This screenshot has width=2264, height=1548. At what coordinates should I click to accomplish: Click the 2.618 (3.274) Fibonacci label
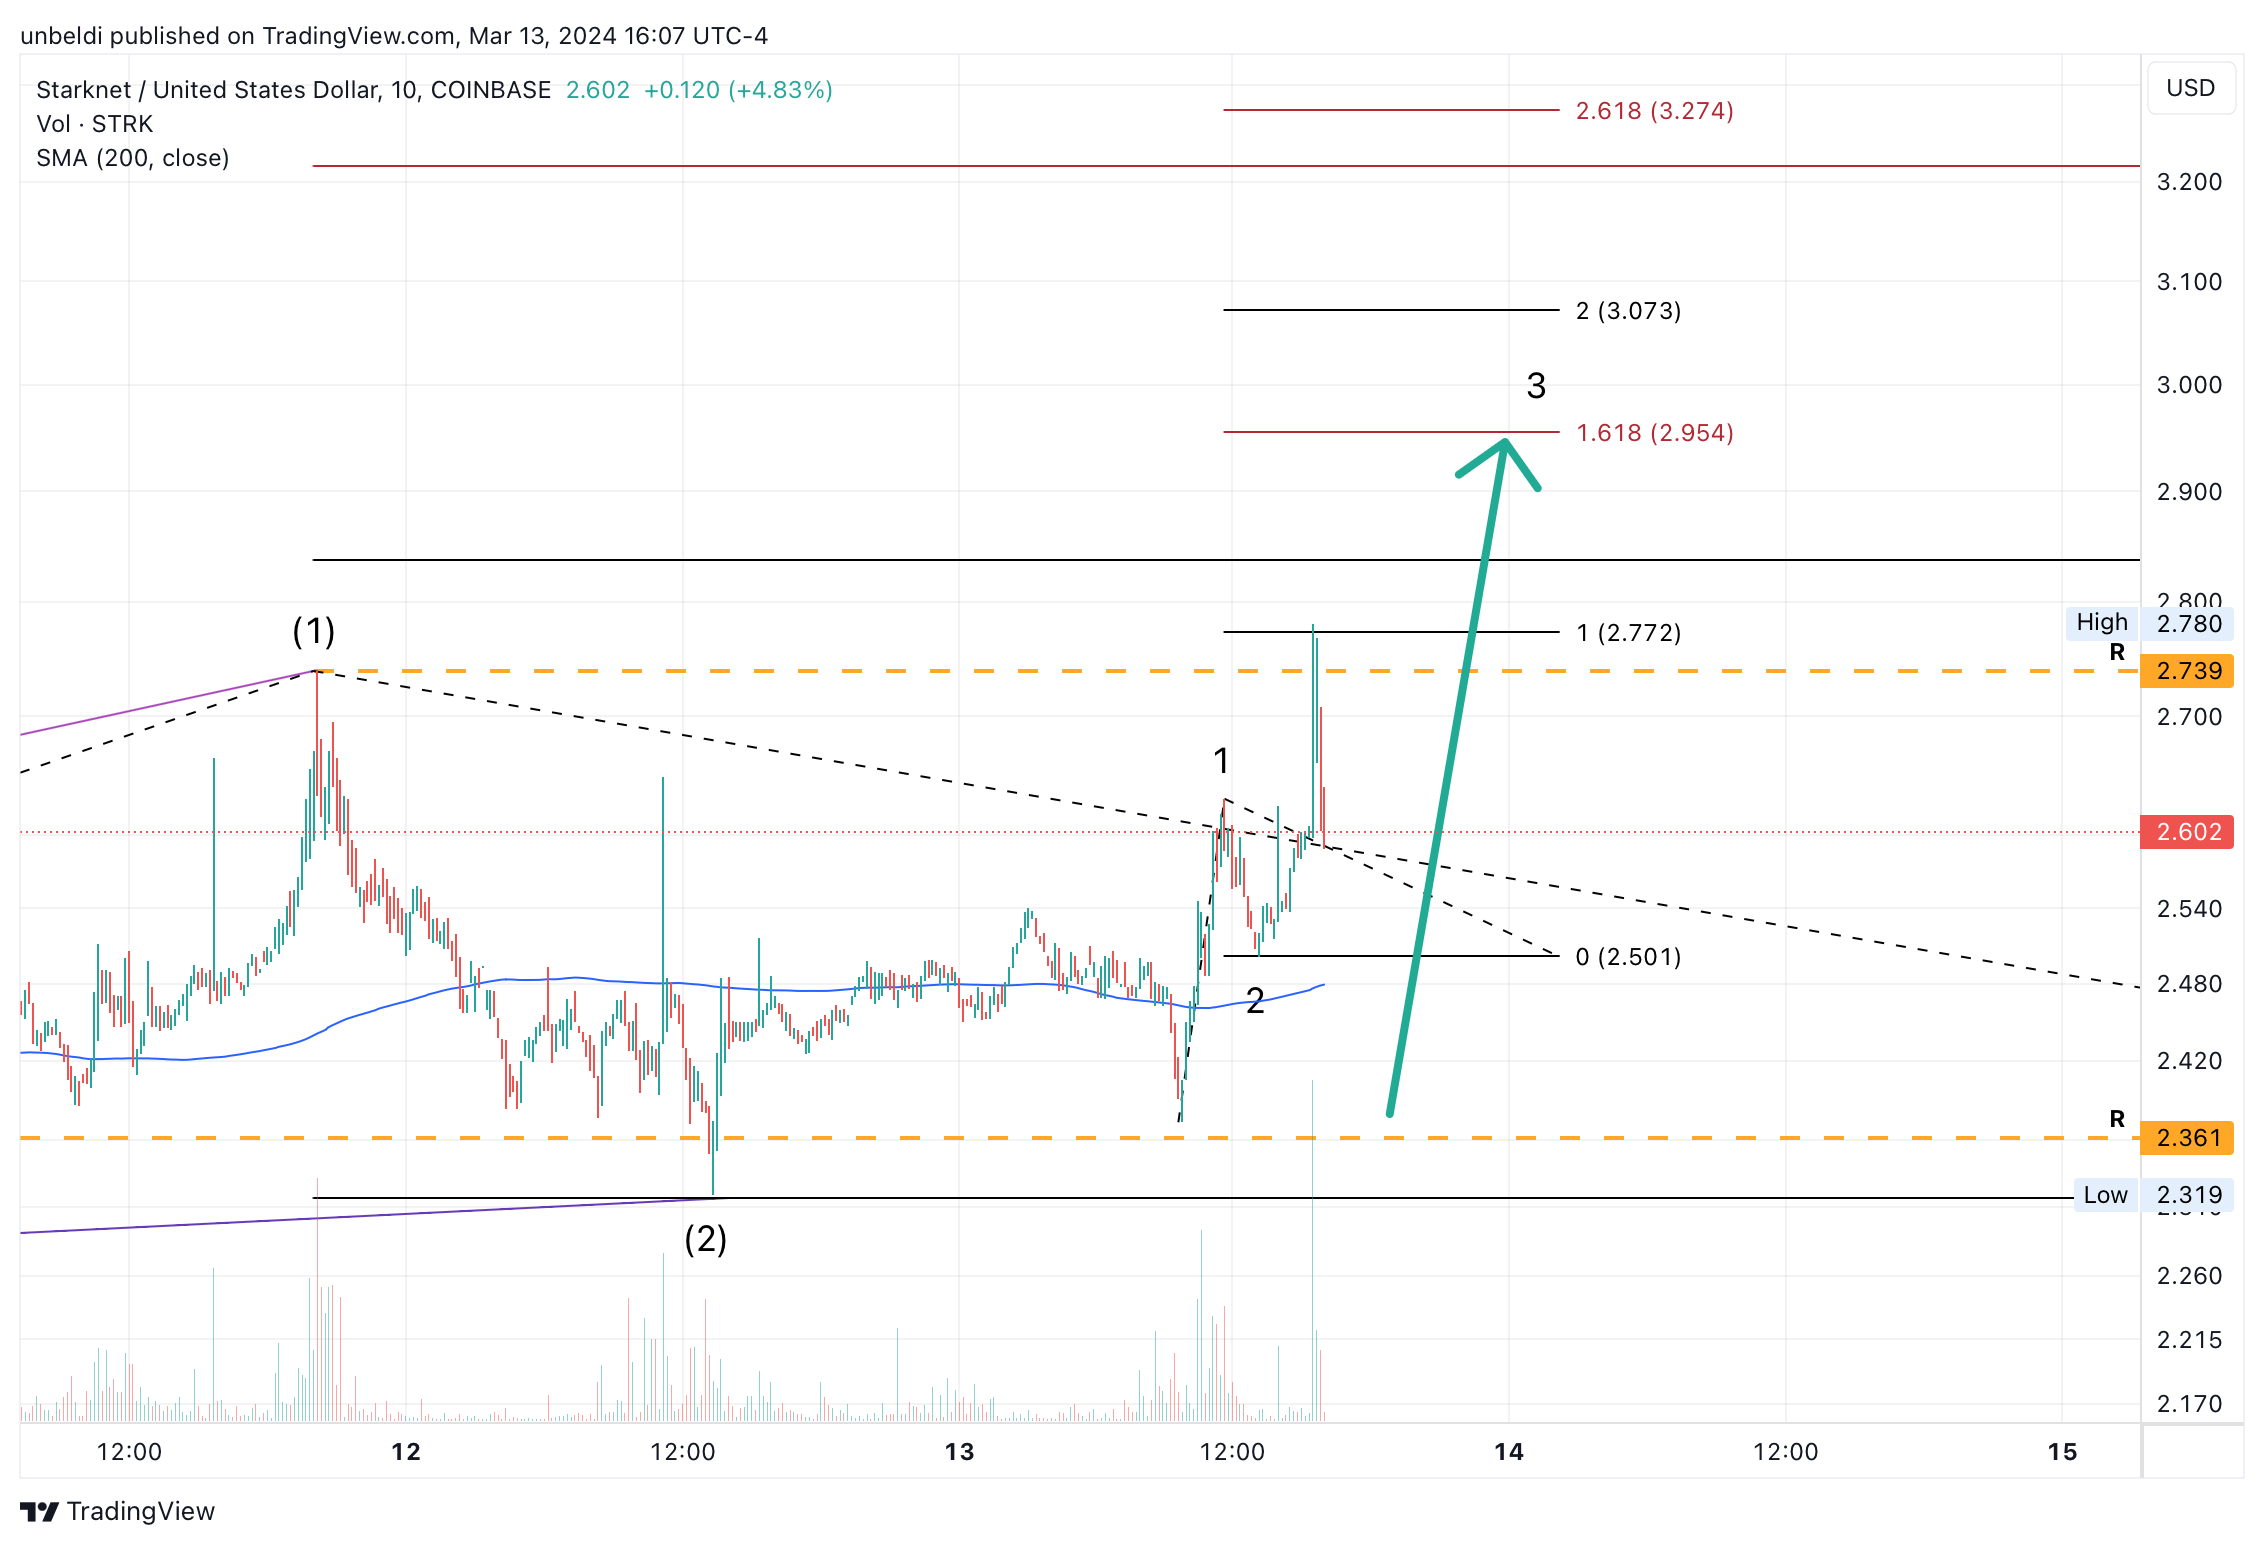(x=1654, y=111)
